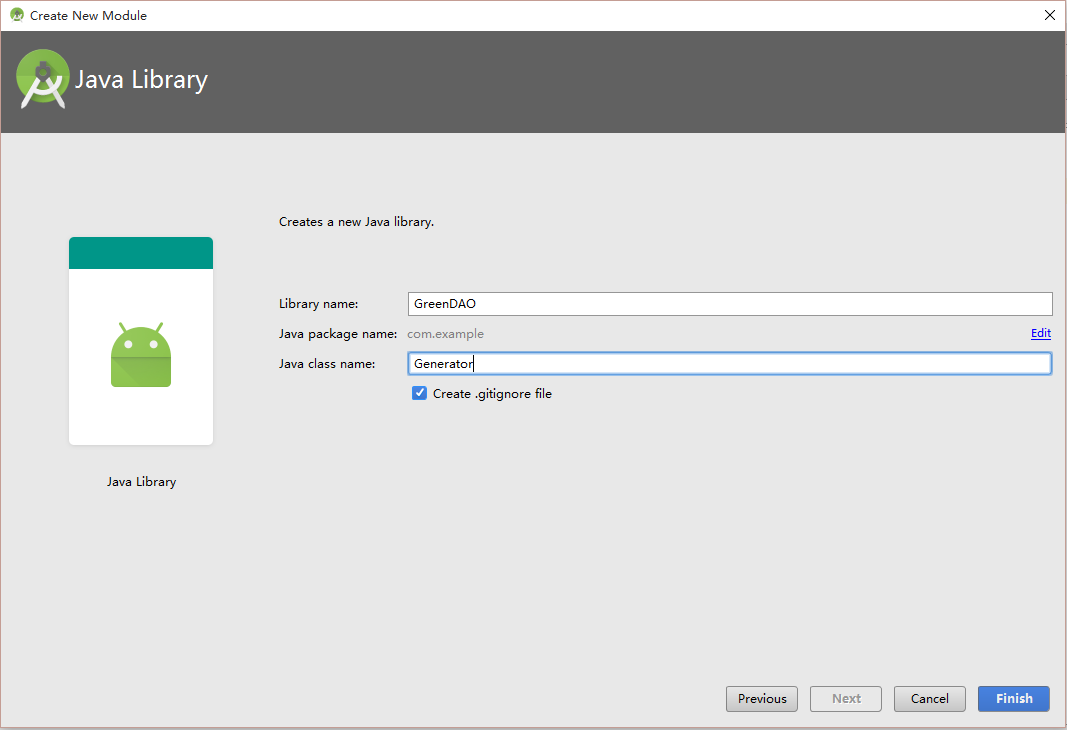1067x730 pixels.
Task: Click the 'Create .gitignore file' label text
Action: [492, 394]
